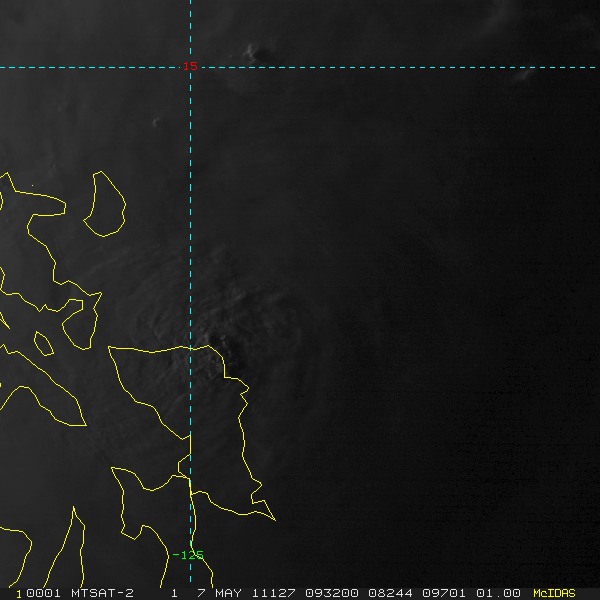The height and width of the screenshot is (600, 600).
Task: Select the MTSAT-2 satellite name text
Action: [x=102, y=593]
